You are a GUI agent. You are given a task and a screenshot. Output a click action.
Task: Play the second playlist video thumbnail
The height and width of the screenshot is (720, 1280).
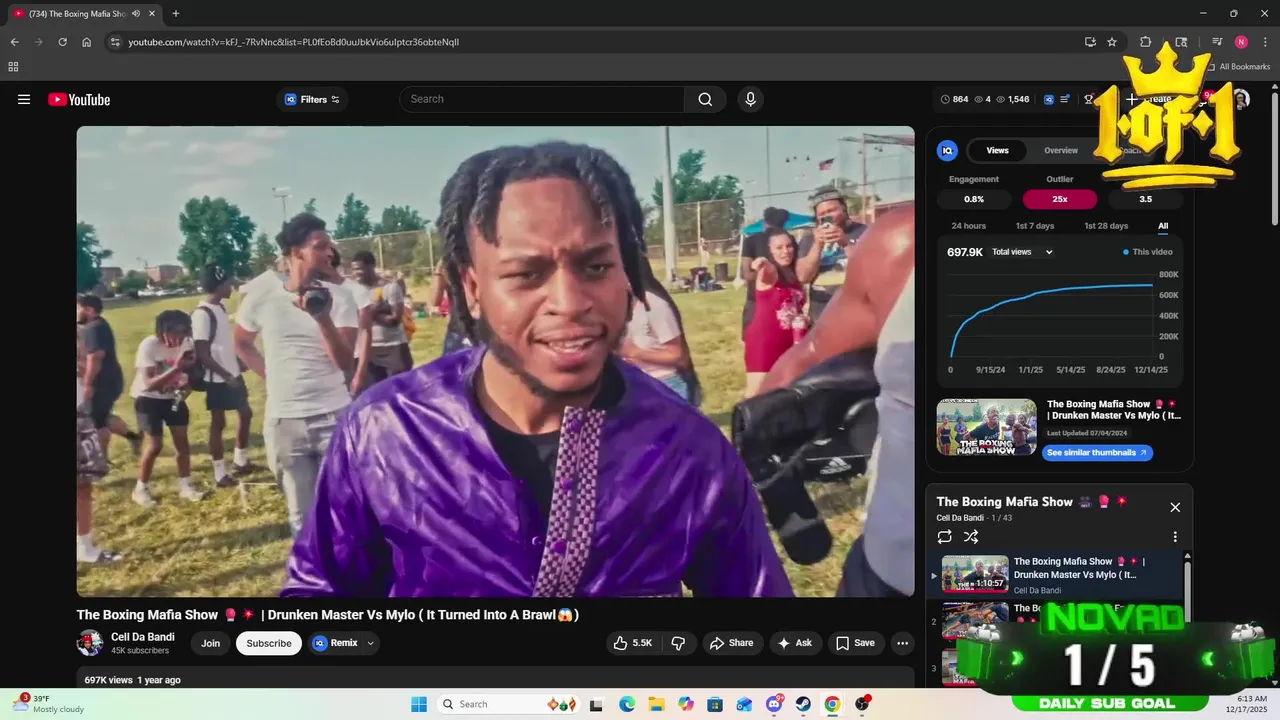pos(975,621)
